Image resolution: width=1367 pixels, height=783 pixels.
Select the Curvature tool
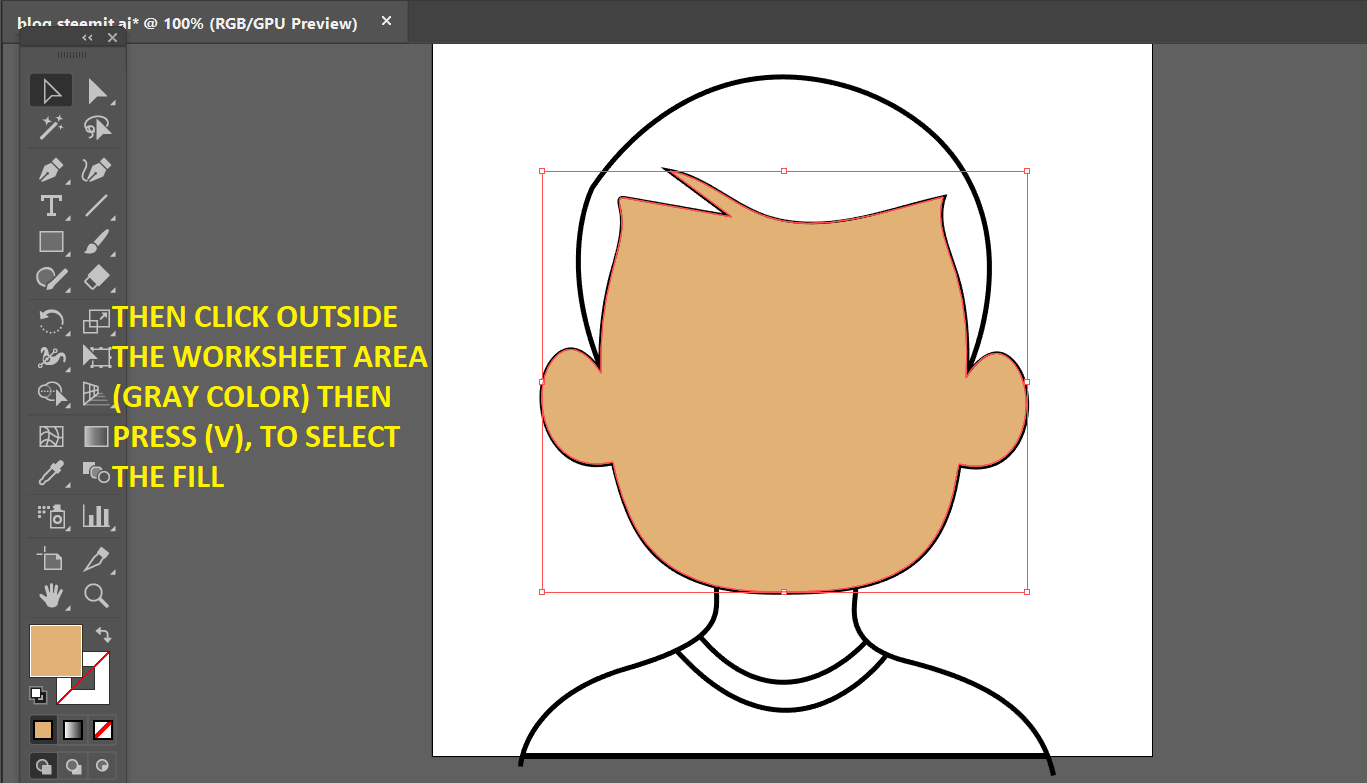(97, 169)
